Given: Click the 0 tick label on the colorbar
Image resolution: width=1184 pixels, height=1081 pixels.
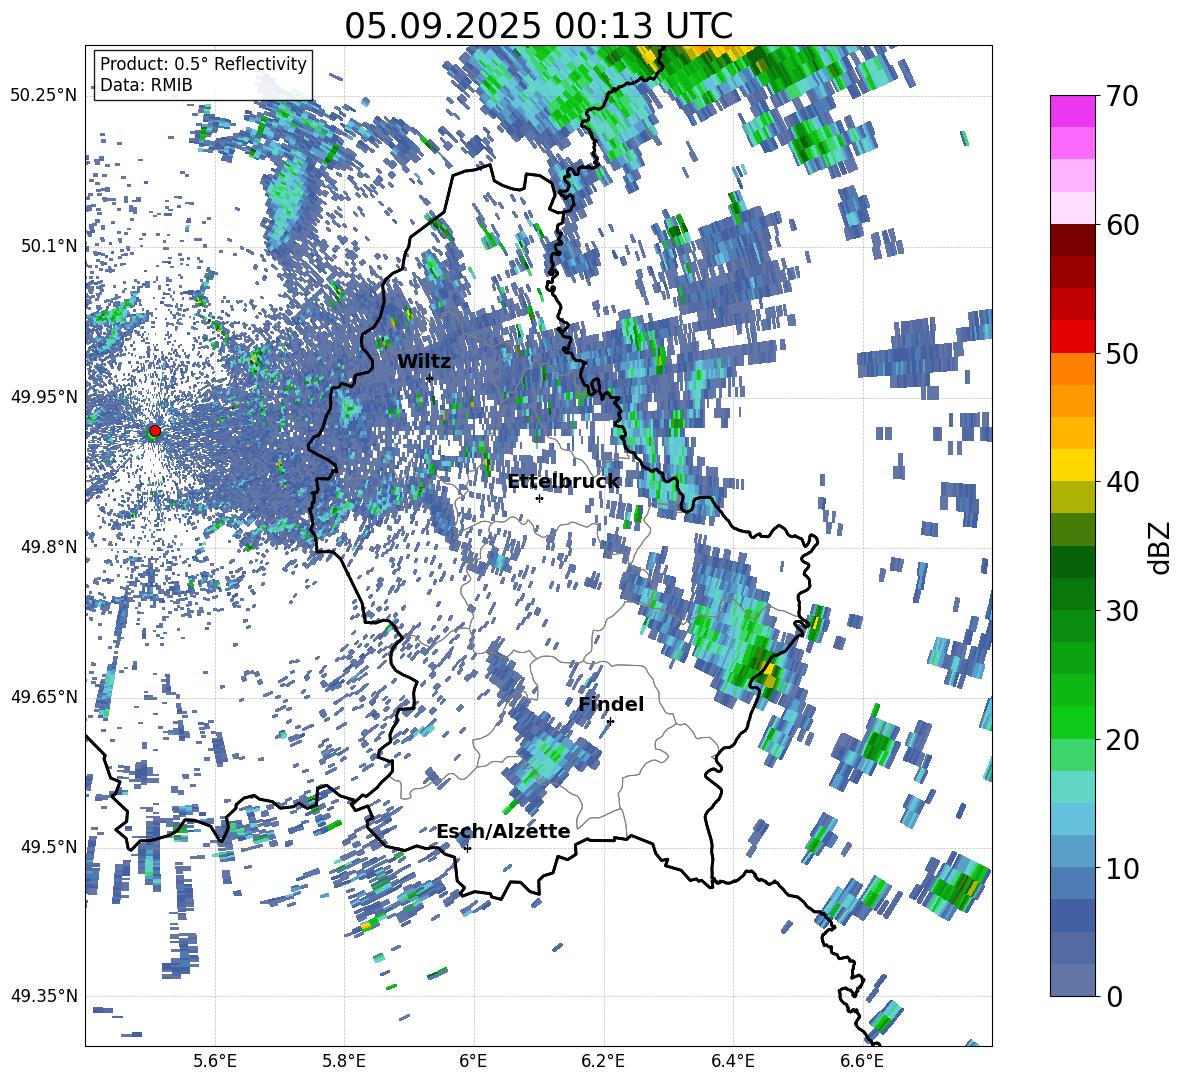Looking at the screenshot, I should (1114, 996).
